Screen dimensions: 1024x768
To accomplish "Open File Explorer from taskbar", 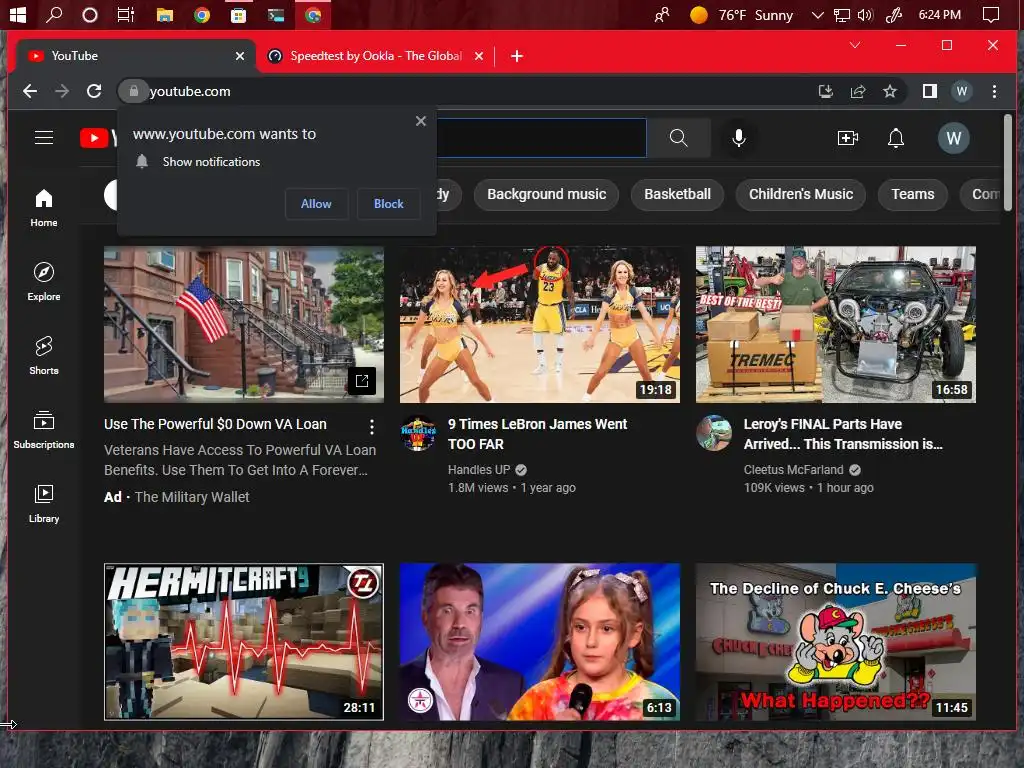I will (165, 14).
